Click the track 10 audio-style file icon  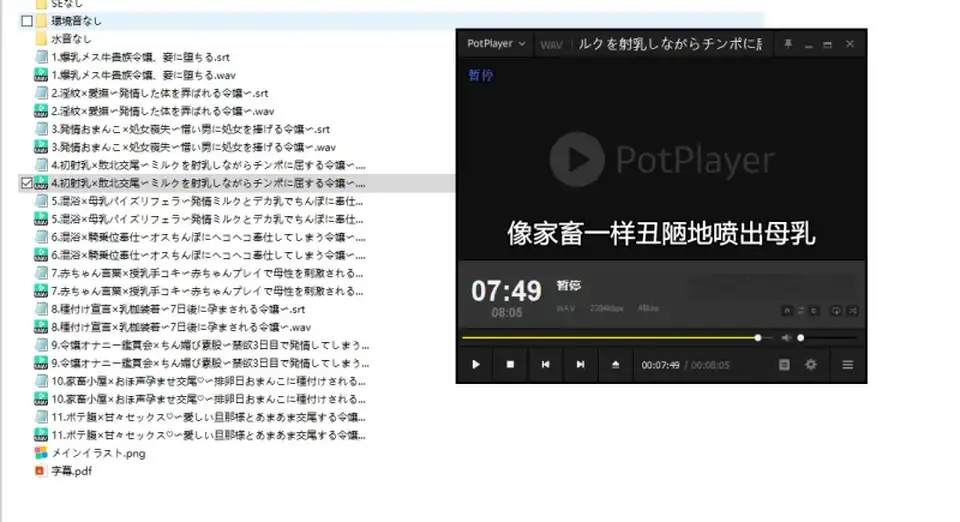point(41,399)
